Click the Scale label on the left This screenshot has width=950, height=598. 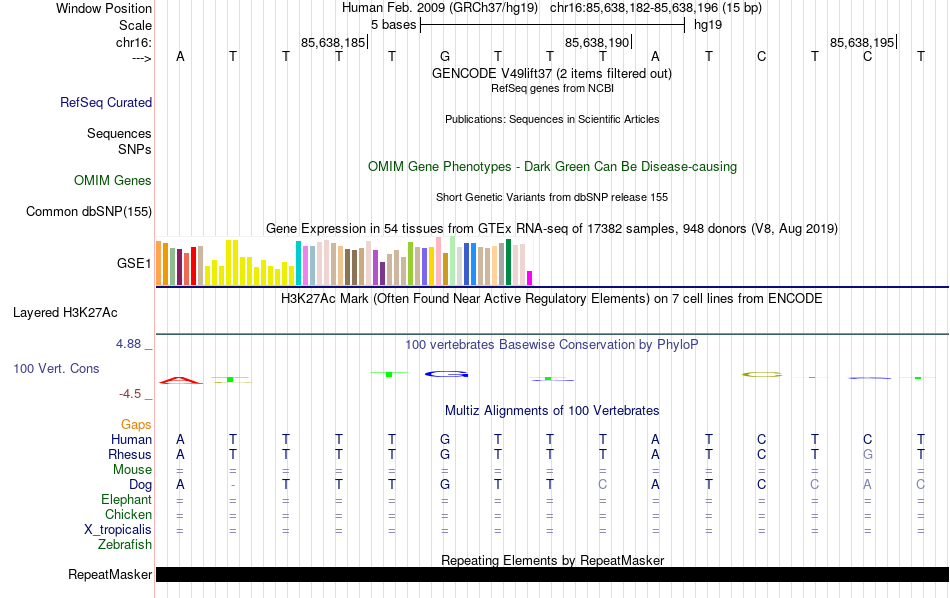[135, 25]
